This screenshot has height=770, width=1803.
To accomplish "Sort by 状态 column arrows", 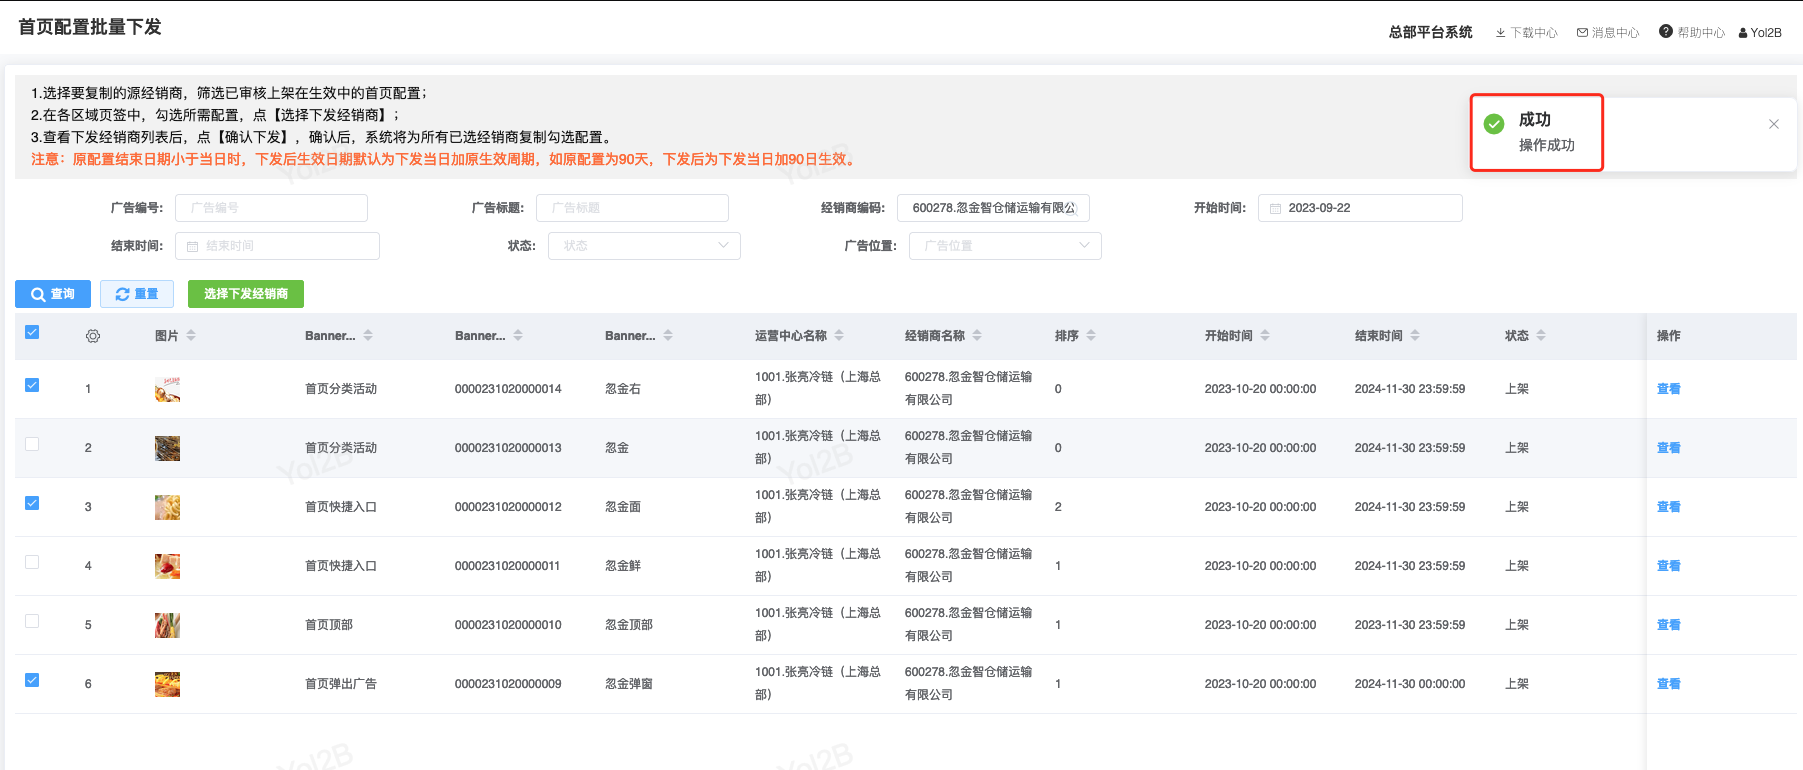I will (1541, 336).
